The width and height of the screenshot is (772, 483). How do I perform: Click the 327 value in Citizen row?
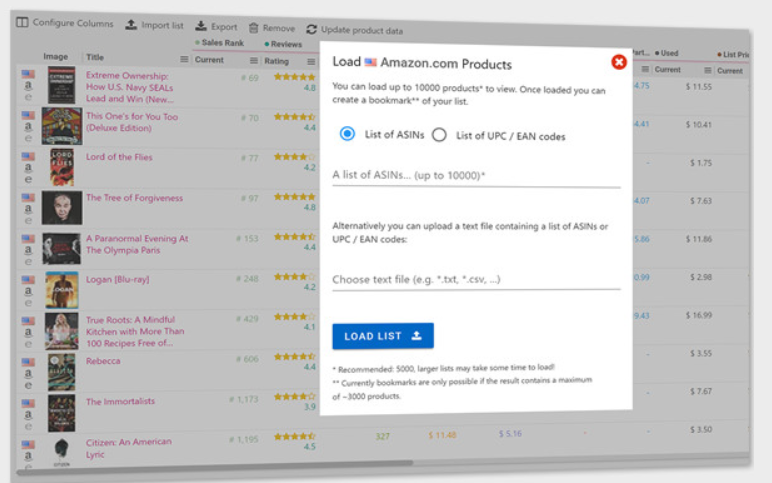click(383, 436)
